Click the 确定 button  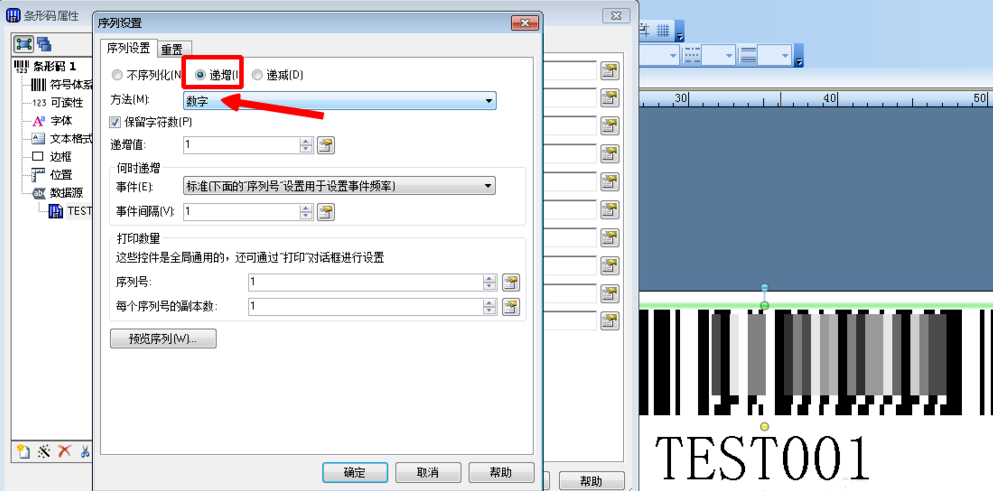[355, 472]
